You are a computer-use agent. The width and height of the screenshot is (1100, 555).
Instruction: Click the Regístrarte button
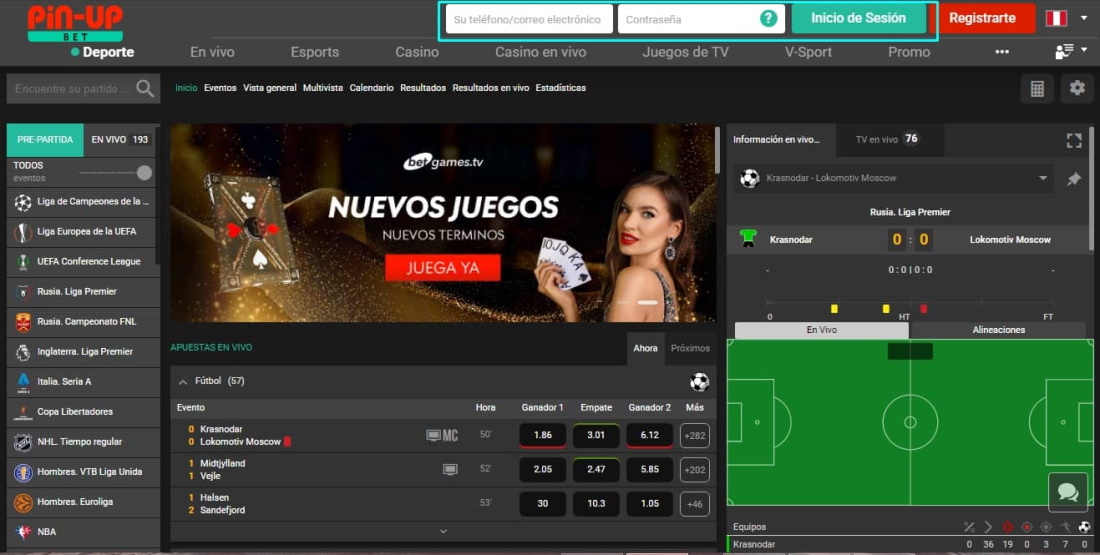[x=982, y=18]
